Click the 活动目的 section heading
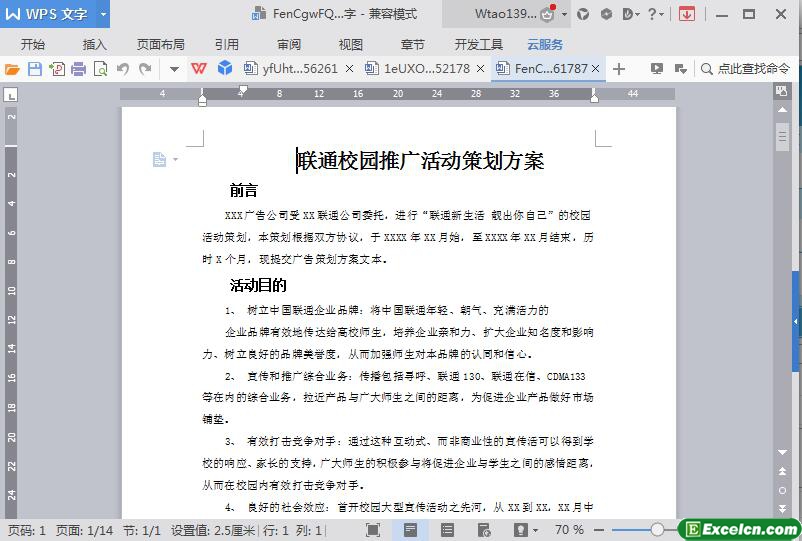Image resolution: width=802 pixels, height=541 pixels. [x=258, y=285]
